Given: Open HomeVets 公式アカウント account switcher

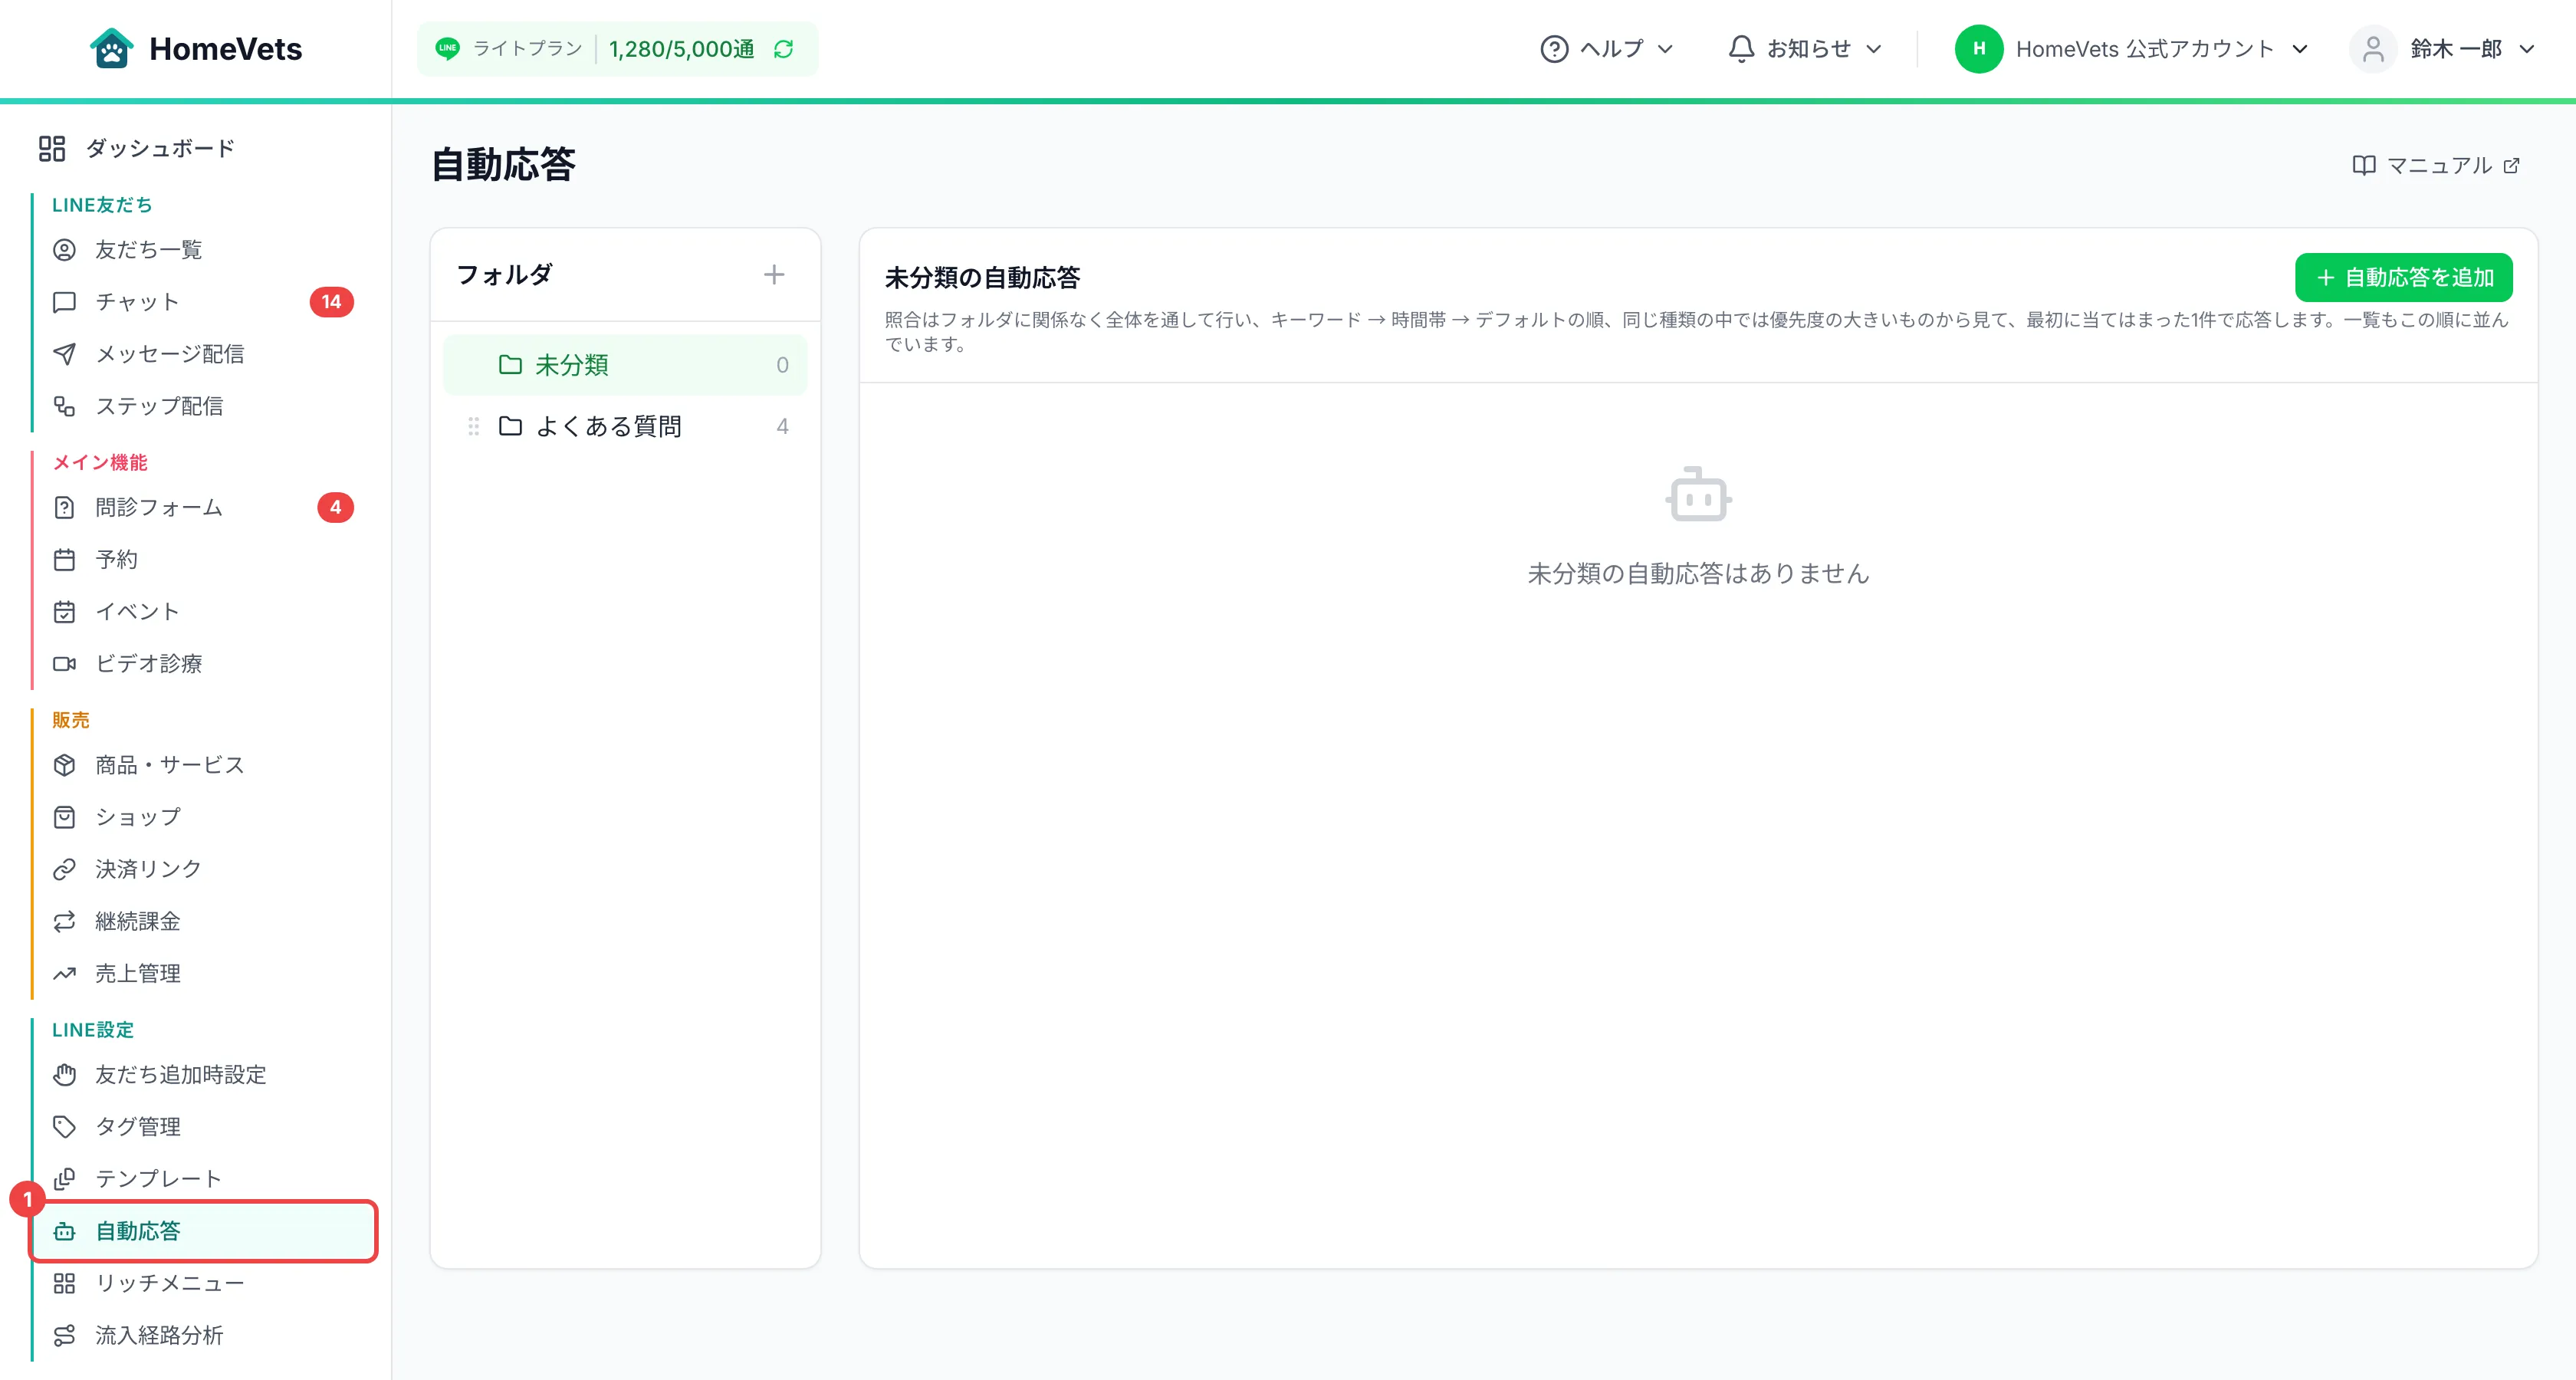Looking at the screenshot, I should coord(2131,49).
